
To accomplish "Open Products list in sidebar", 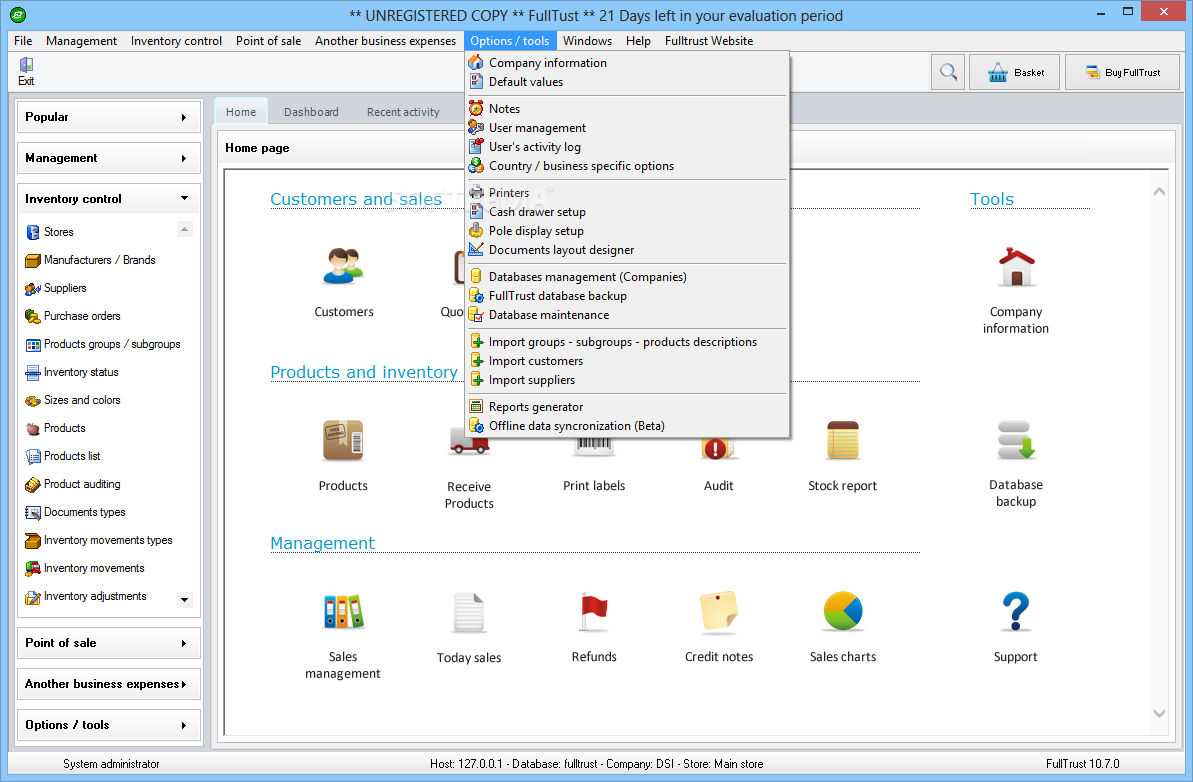I will [63, 456].
